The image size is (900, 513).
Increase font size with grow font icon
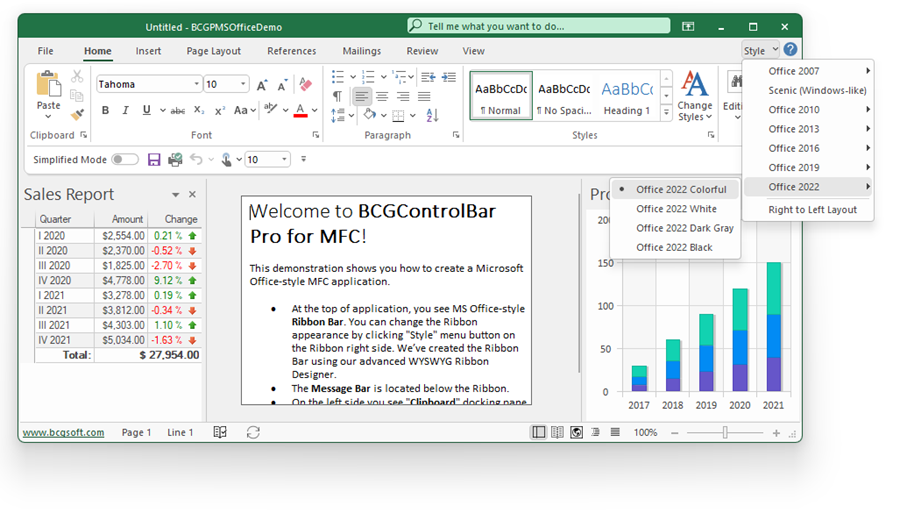(262, 86)
